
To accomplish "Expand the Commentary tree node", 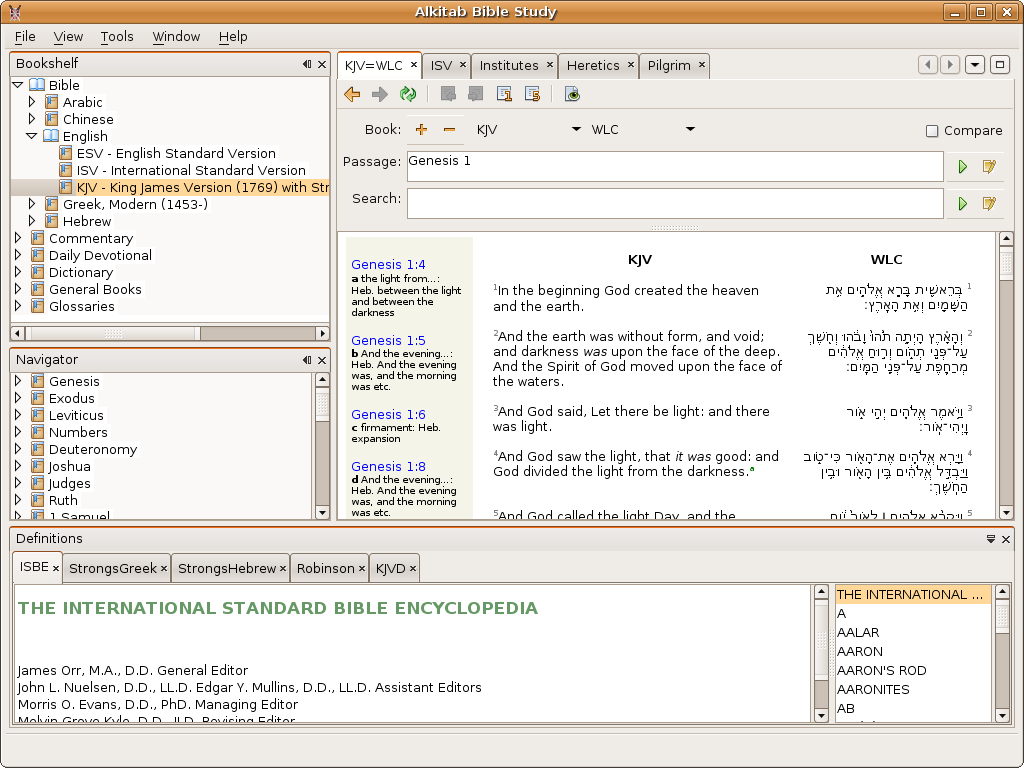I will [18, 238].
